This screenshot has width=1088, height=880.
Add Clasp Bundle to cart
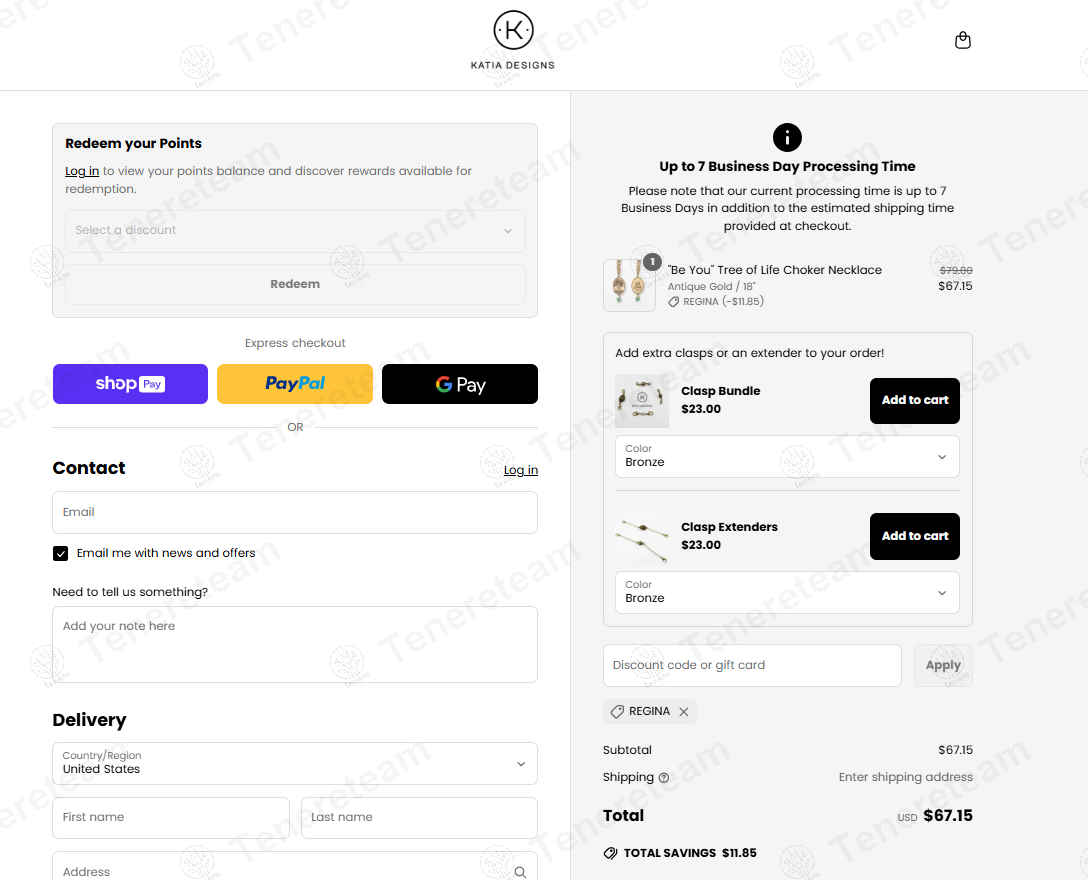(914, 400)
